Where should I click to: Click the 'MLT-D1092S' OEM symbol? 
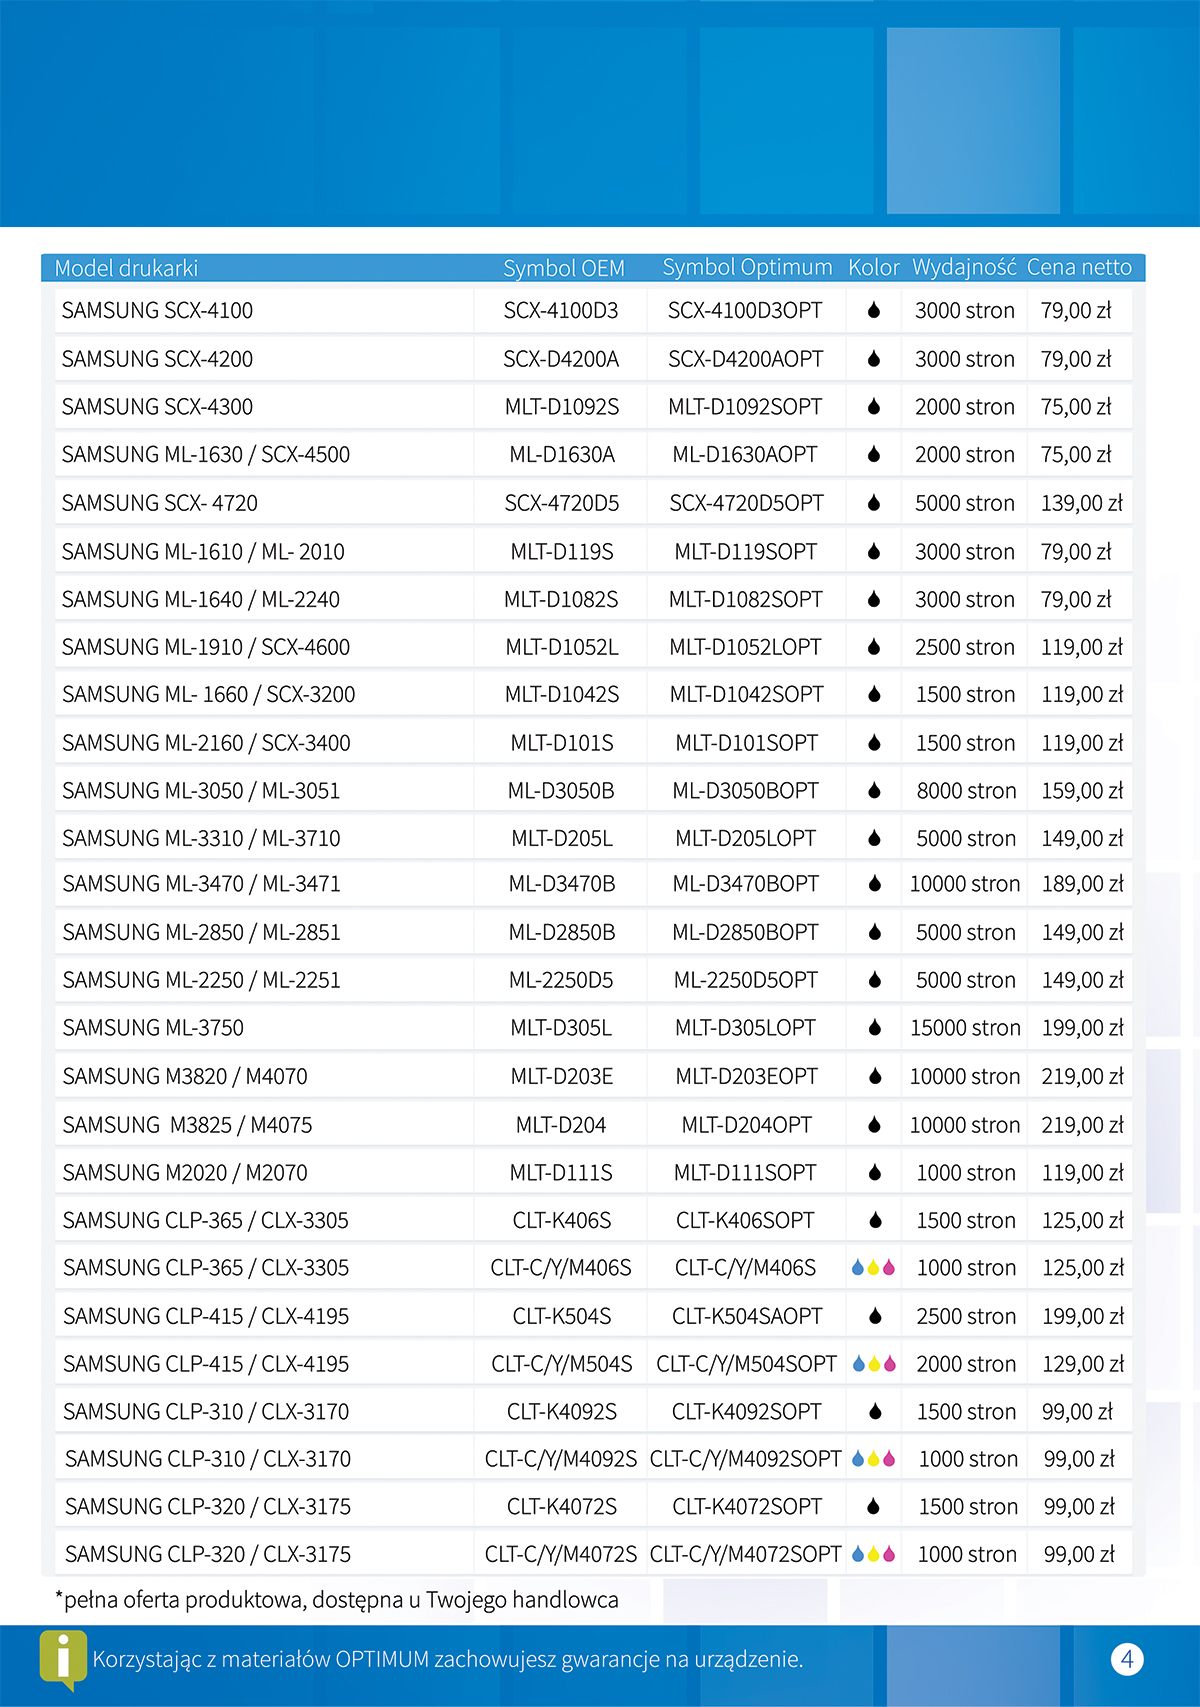[x=562, y=406]
